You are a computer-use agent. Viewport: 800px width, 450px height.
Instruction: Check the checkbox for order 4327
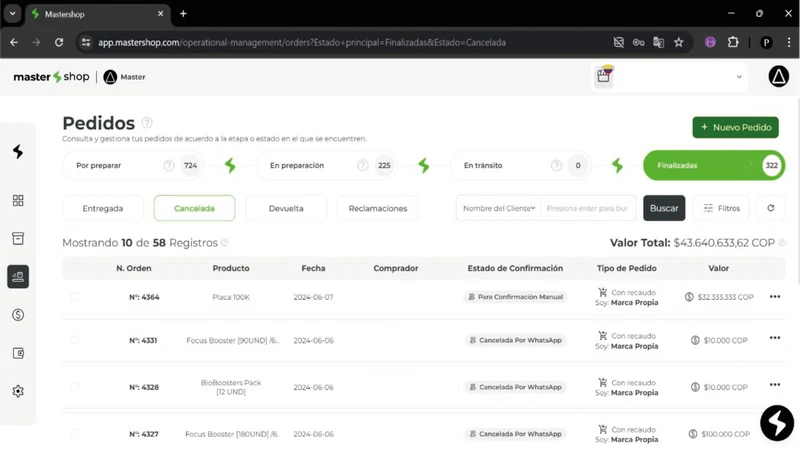coord(74,434)
